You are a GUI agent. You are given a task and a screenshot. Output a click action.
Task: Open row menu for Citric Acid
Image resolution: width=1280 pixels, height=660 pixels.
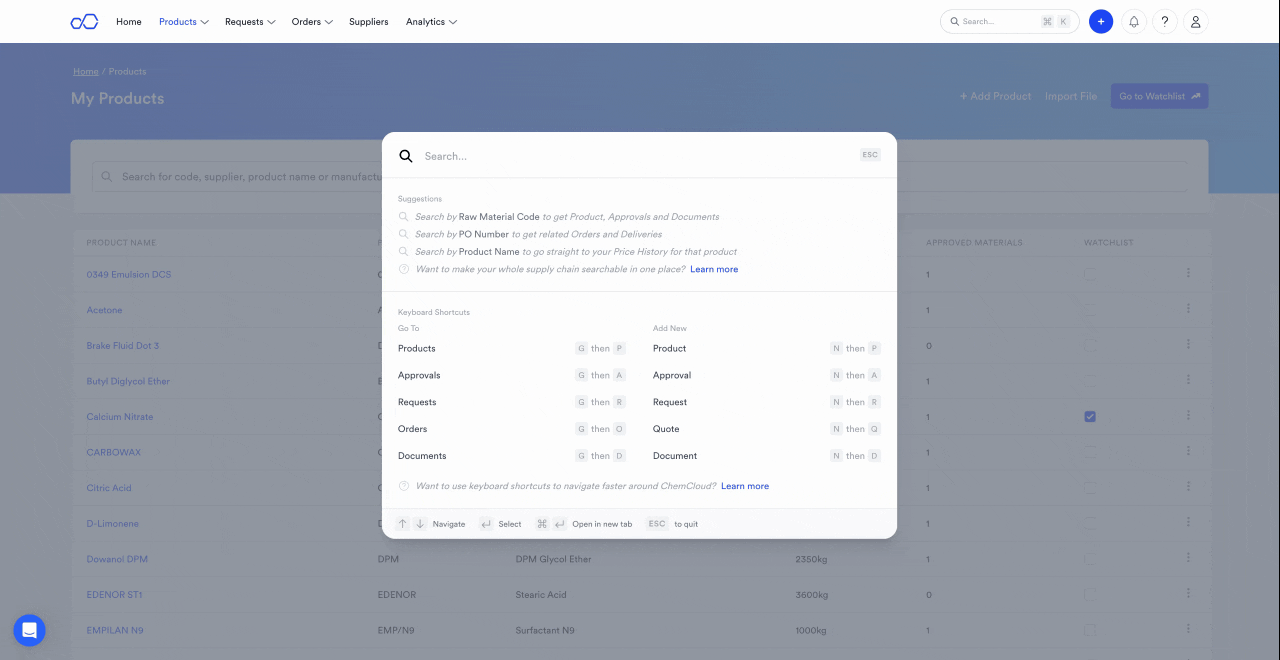click(1188, 487)
